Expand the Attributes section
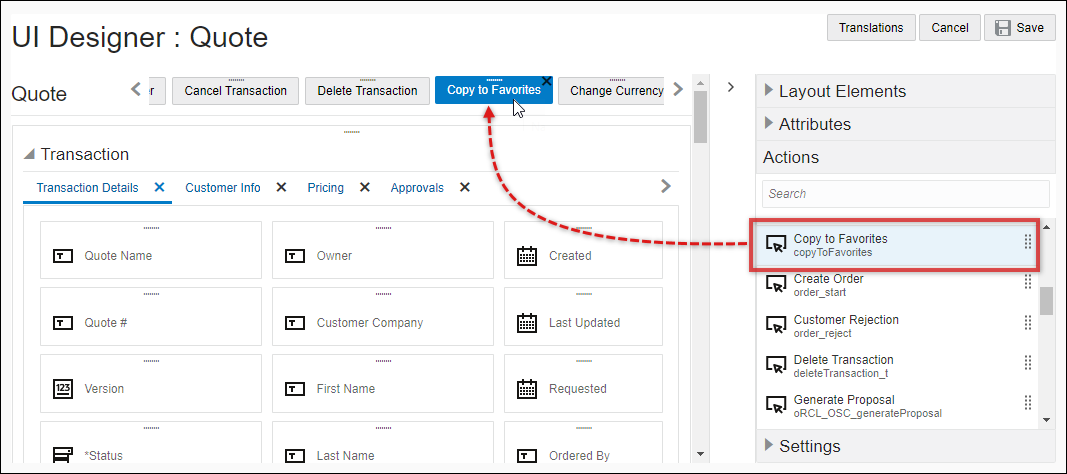The image size is (1067, 474). point(769,123)
